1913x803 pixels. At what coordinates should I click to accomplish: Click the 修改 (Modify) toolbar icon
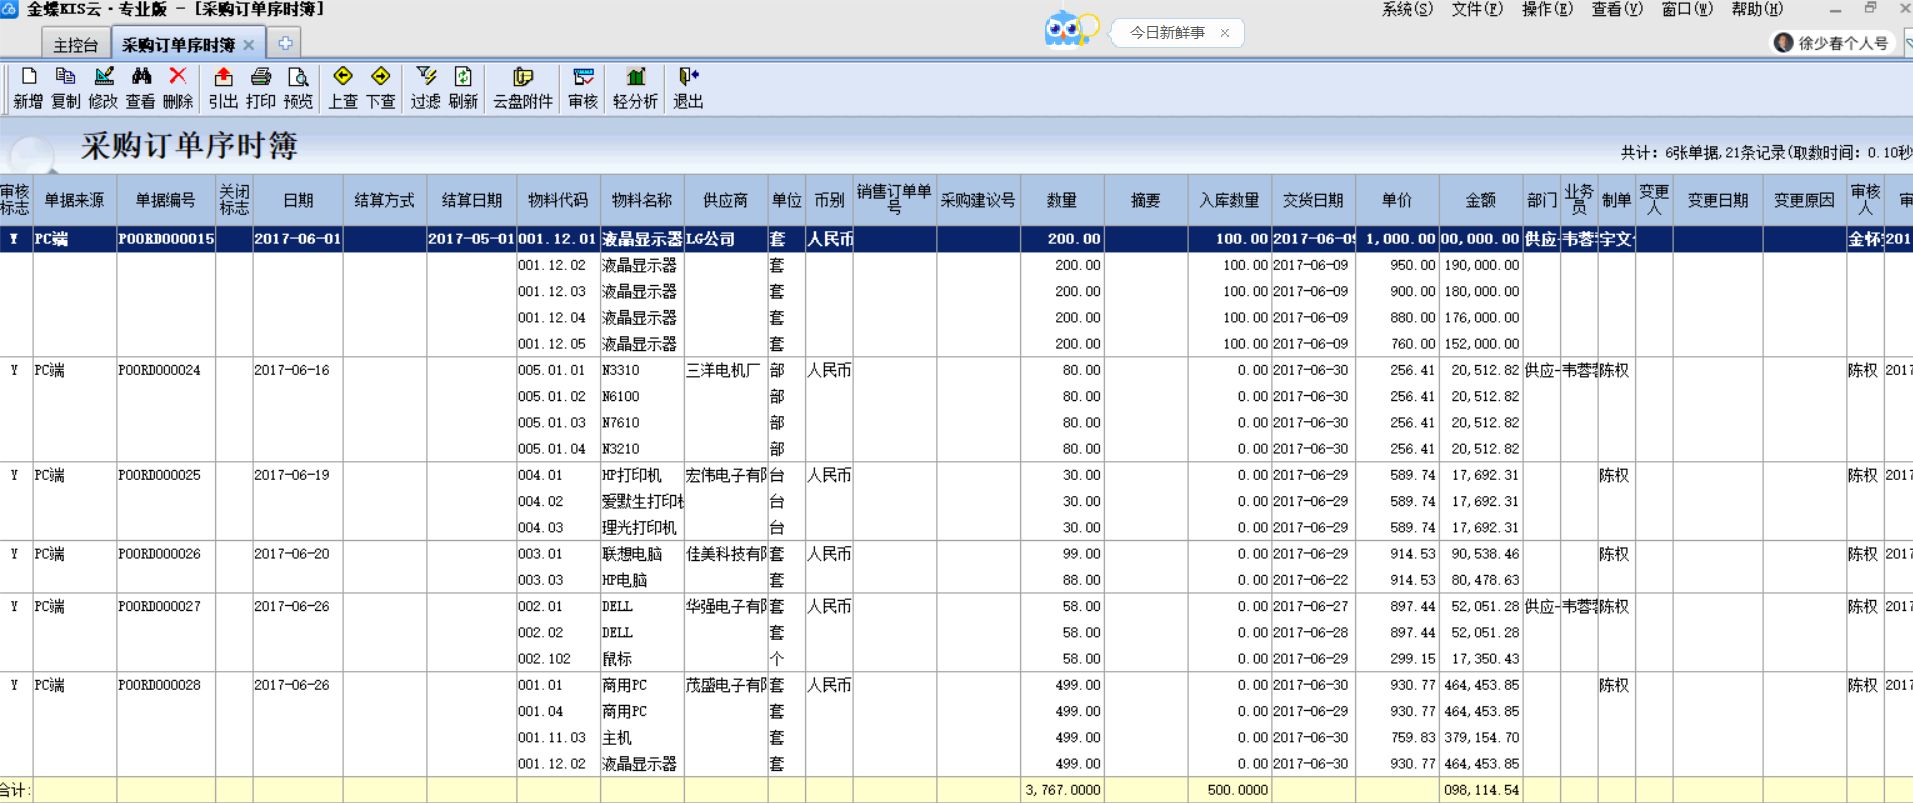point(103,88)
